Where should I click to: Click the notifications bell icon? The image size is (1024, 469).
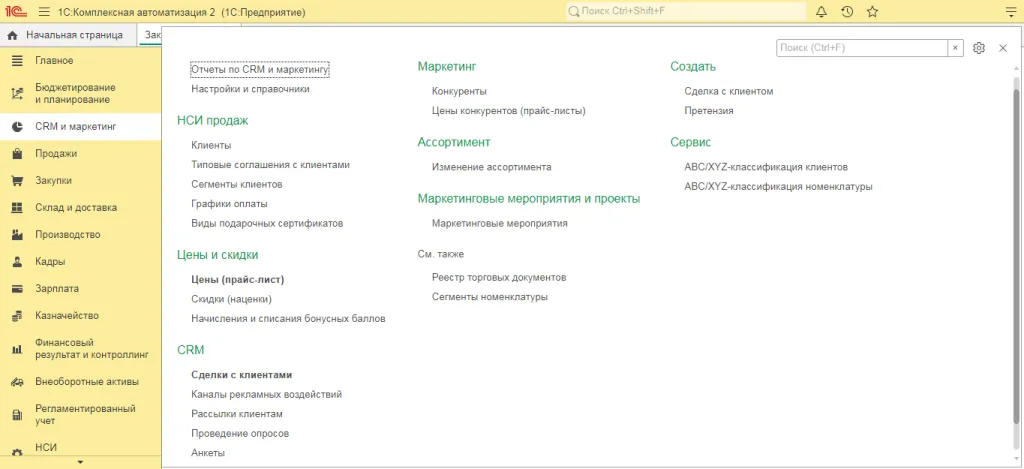[x=821, y=12]
